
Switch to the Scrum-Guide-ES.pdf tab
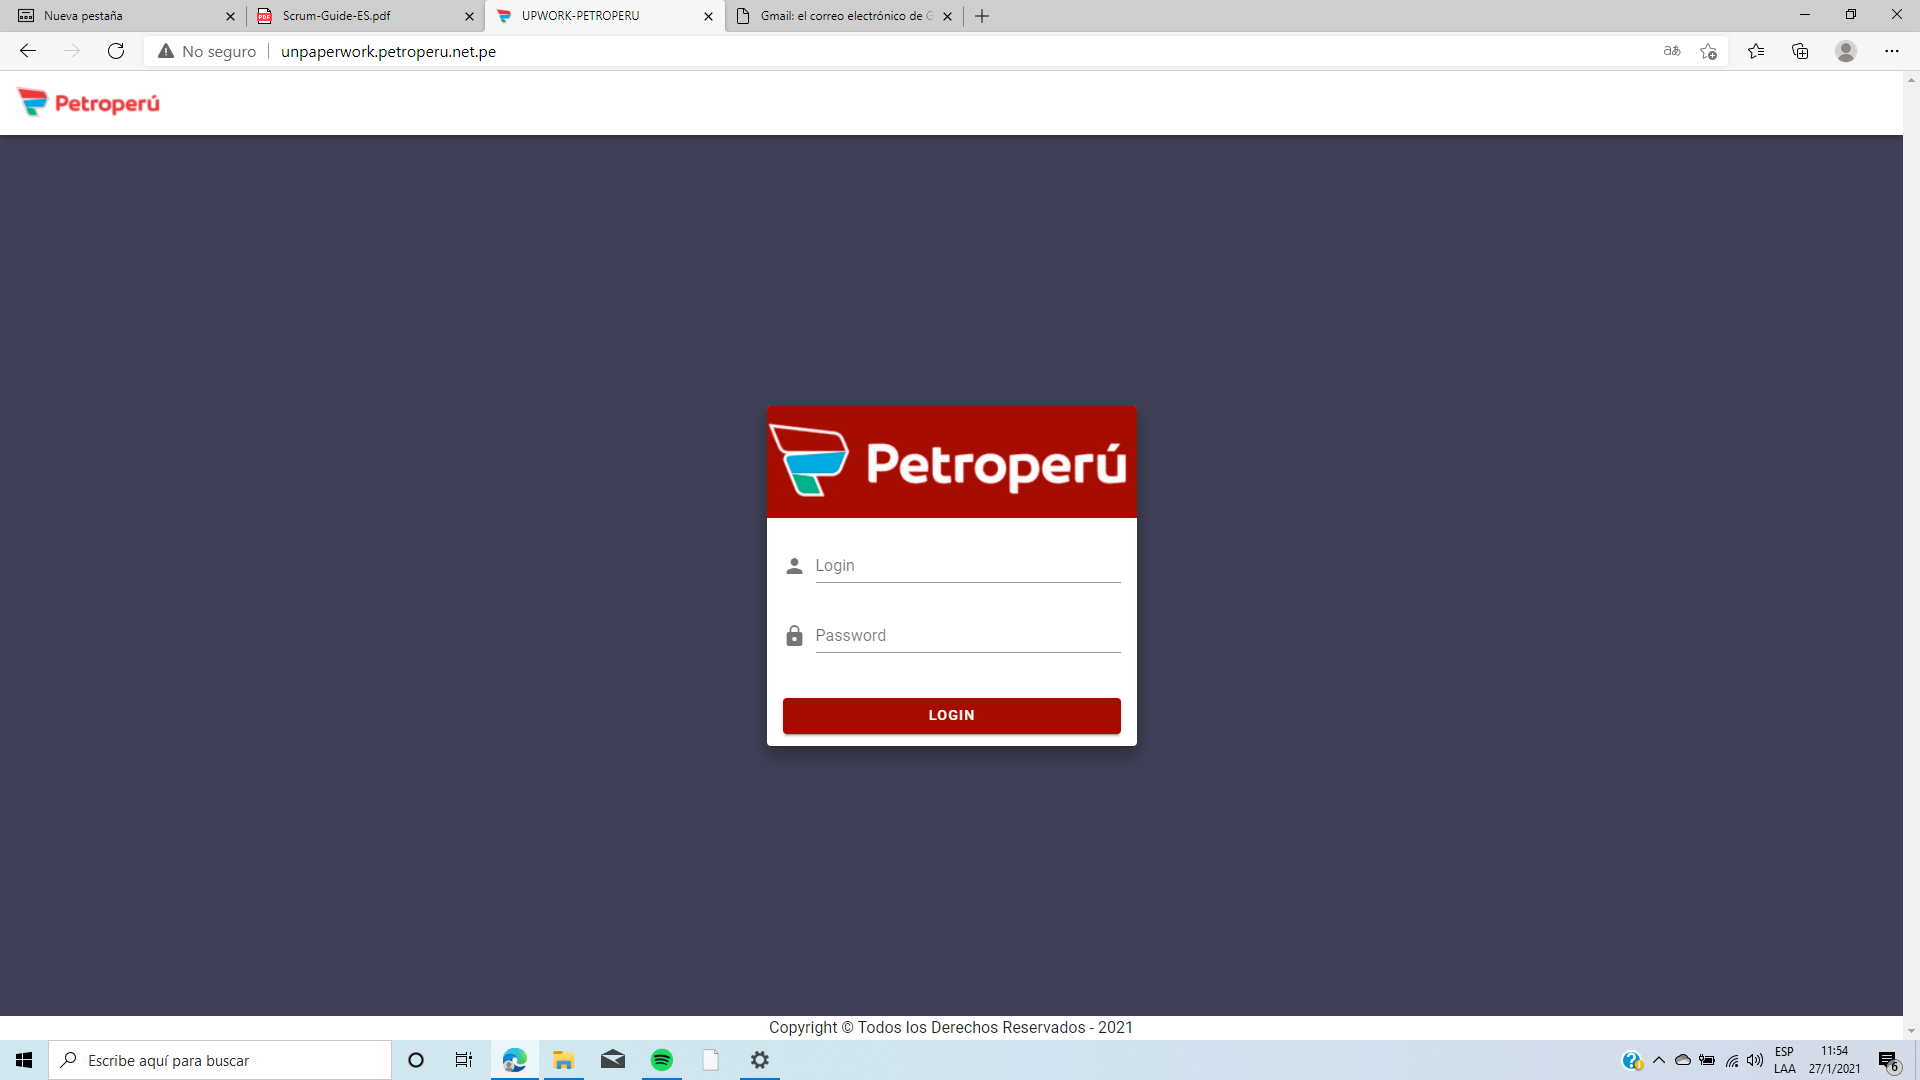pyautogui.click(x=362, y=16)
